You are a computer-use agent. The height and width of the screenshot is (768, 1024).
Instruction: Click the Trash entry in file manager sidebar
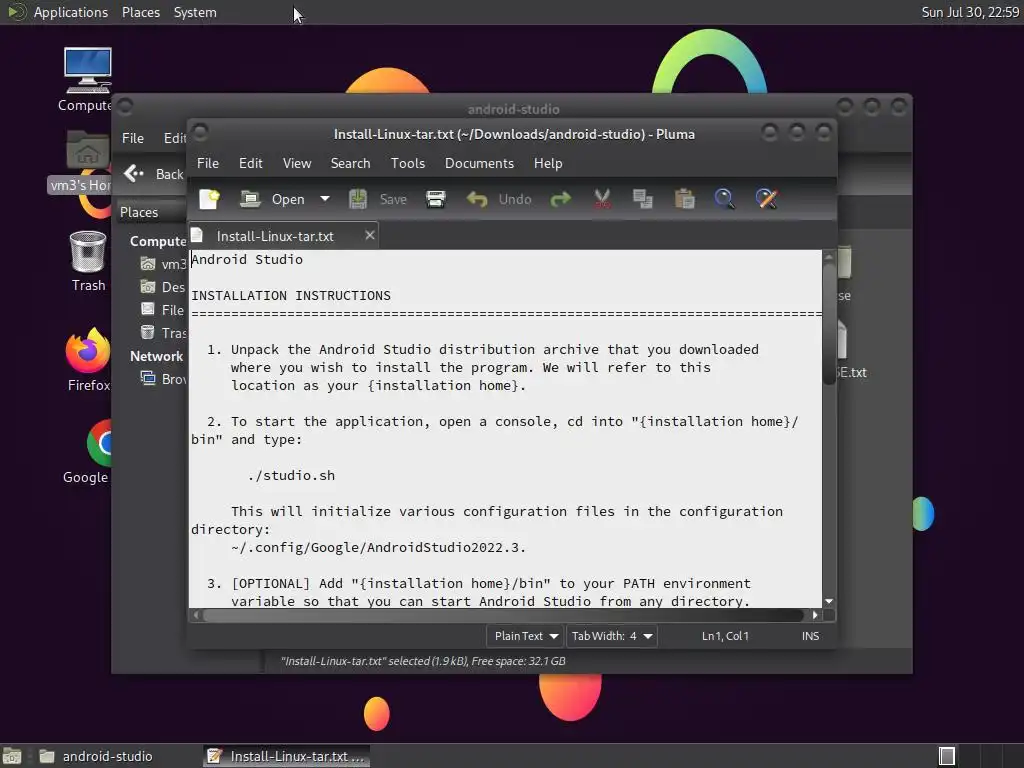tap(163, 333)
